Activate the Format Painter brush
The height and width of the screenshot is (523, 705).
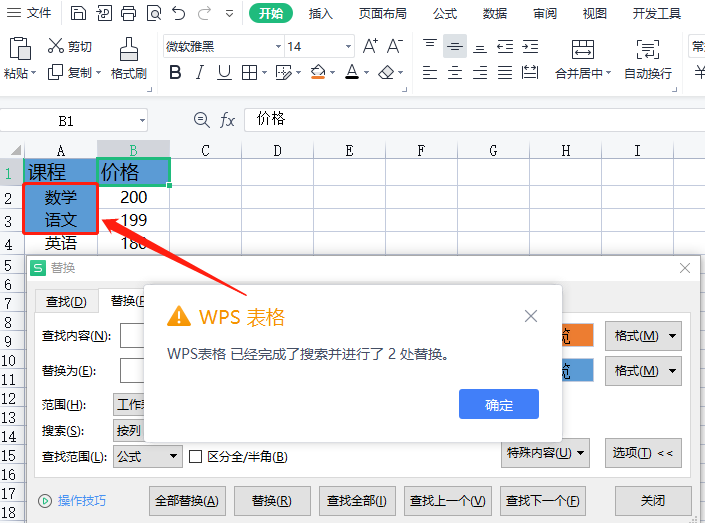click(129, 49)
